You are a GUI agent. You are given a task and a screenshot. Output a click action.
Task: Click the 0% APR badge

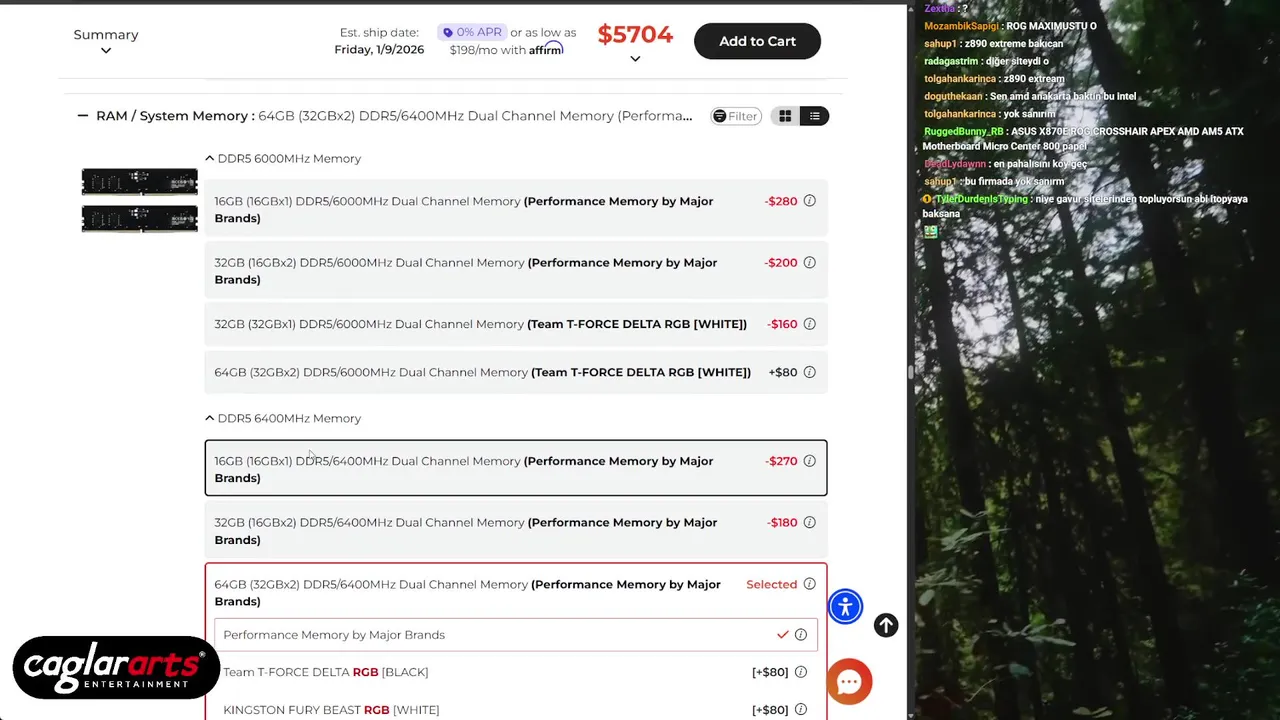tap(472, 32)
